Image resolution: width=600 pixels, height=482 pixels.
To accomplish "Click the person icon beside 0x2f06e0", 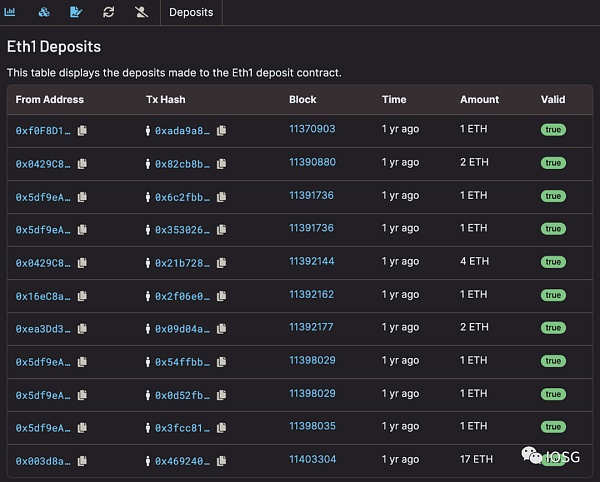I will 148,296.
